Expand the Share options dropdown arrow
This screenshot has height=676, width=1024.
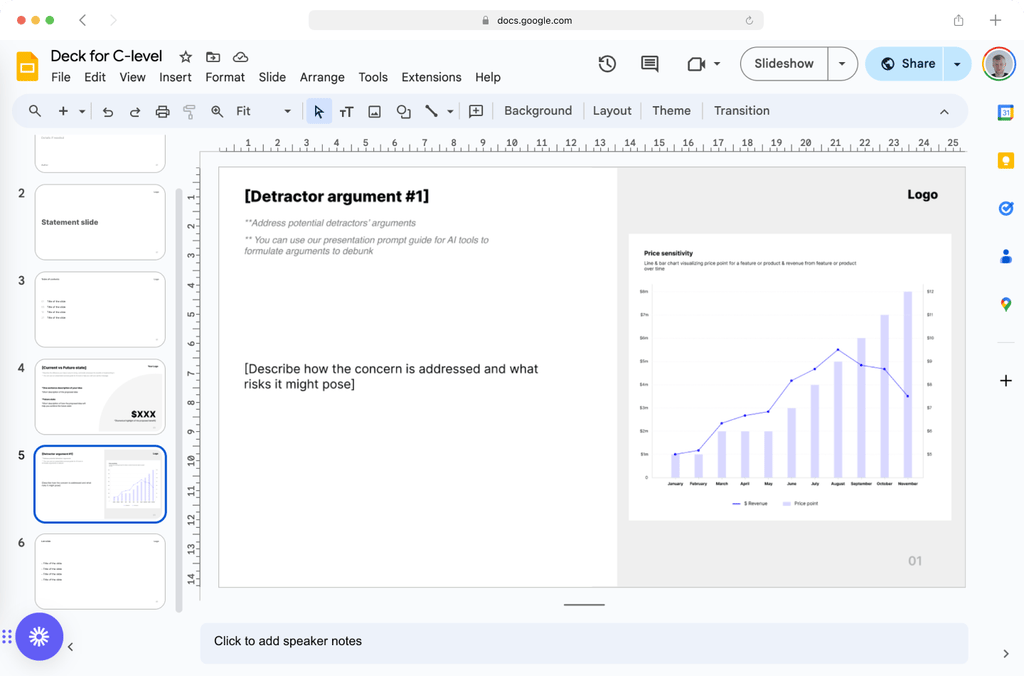click(x=957, y=64)
